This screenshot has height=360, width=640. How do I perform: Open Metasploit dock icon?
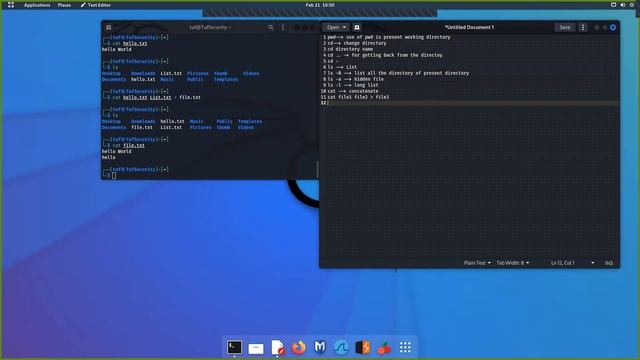click(x=320, y=347)
